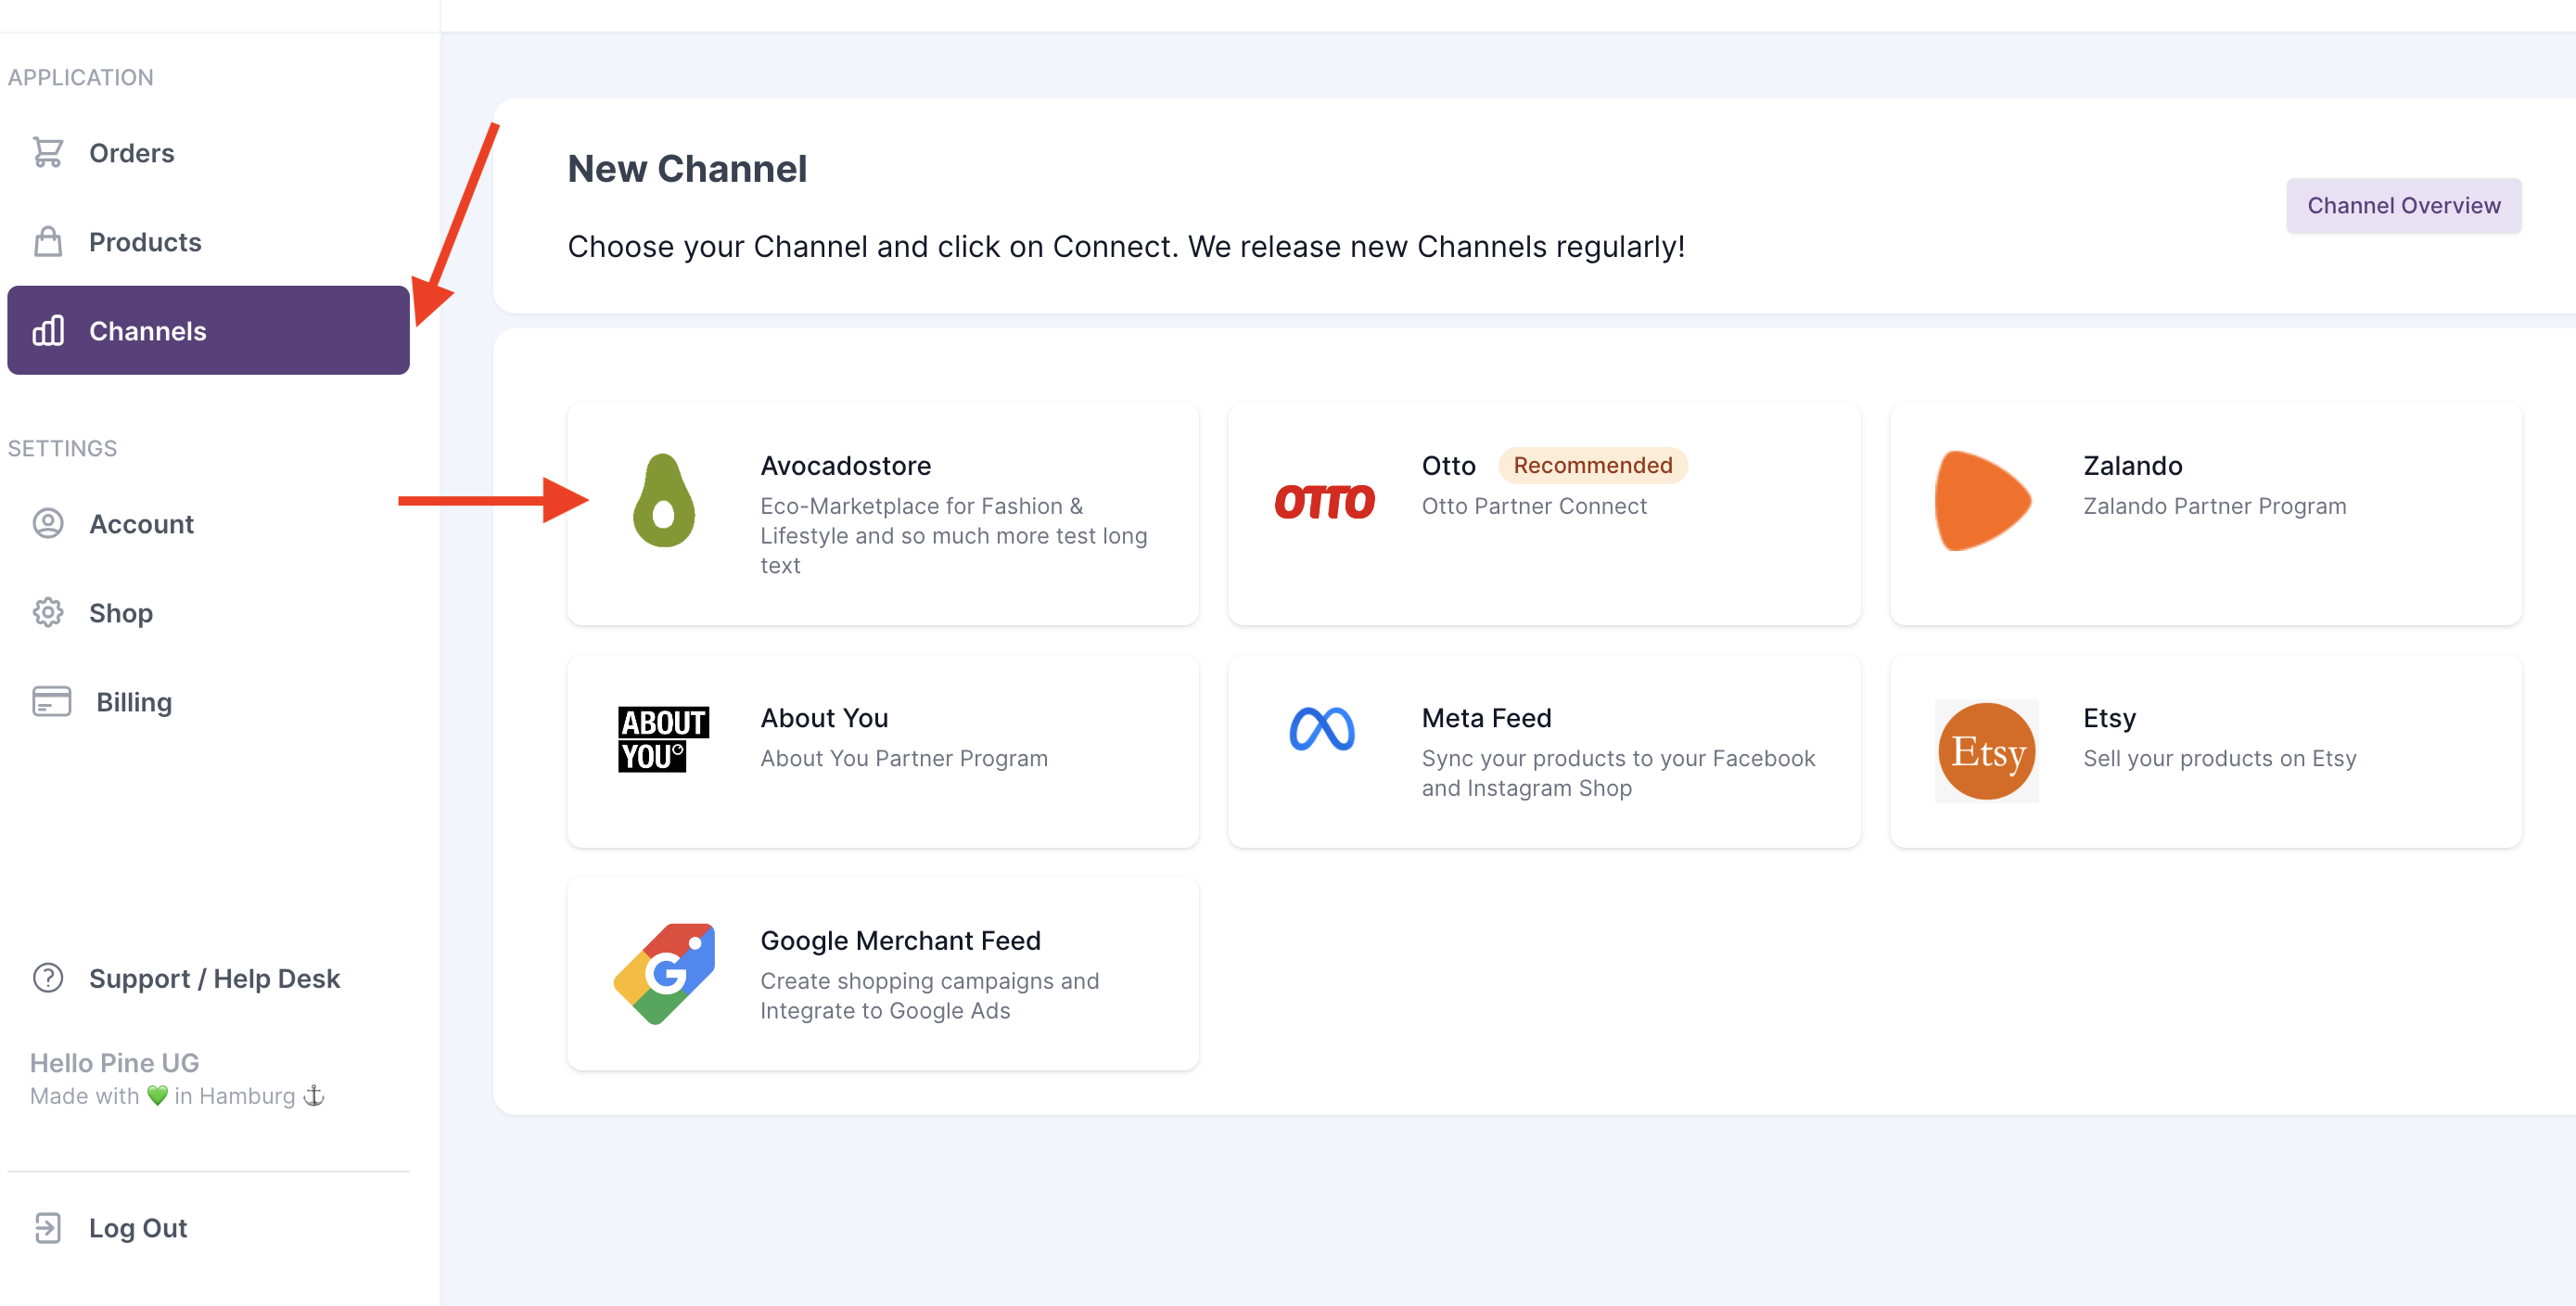Click the Channels bar chart icon
The height and width of the screenshot is (1306, 2576).
click(47, 330)
